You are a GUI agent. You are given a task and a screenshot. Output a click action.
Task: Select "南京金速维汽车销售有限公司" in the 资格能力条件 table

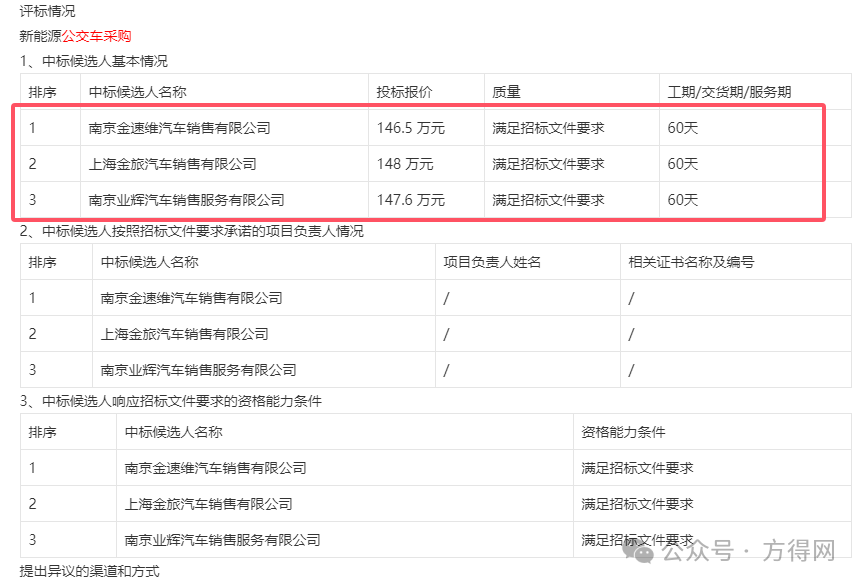click(x=216, y=468)
